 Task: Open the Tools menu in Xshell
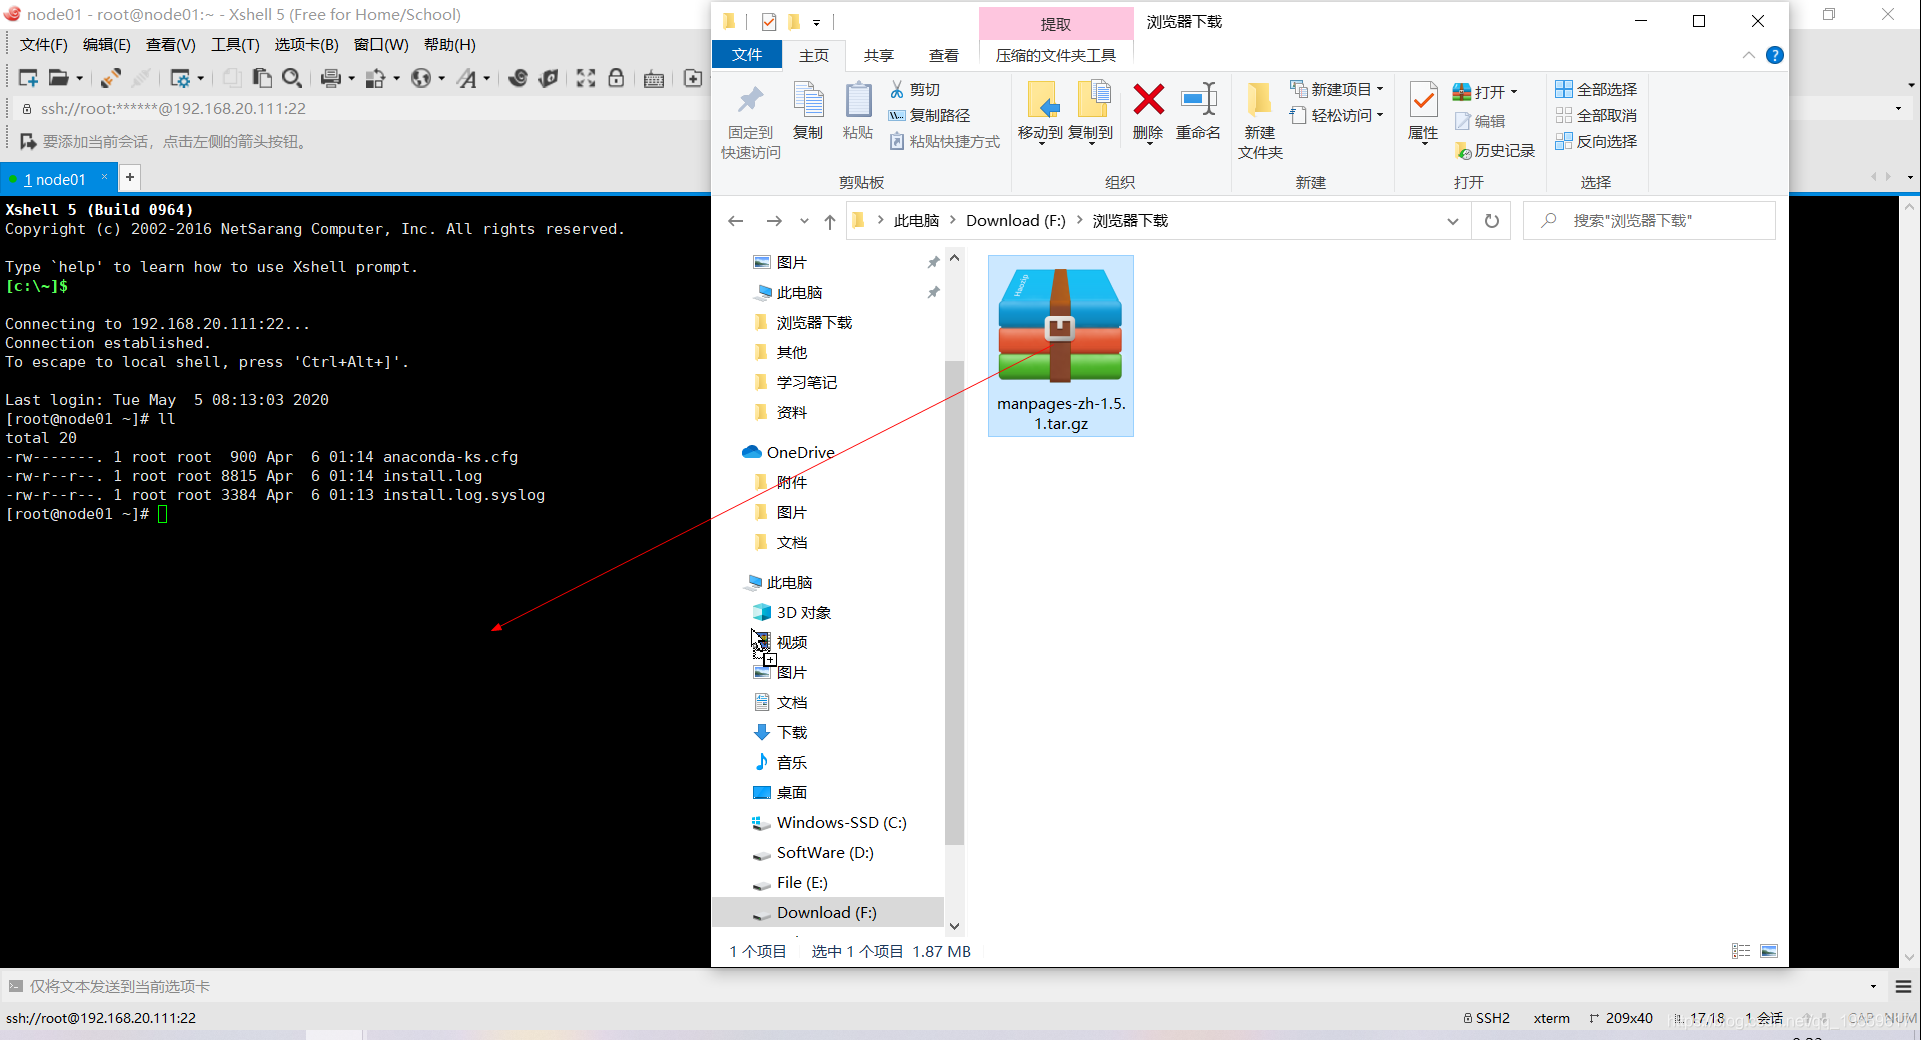pyautogui.click(x=235, y=44)
